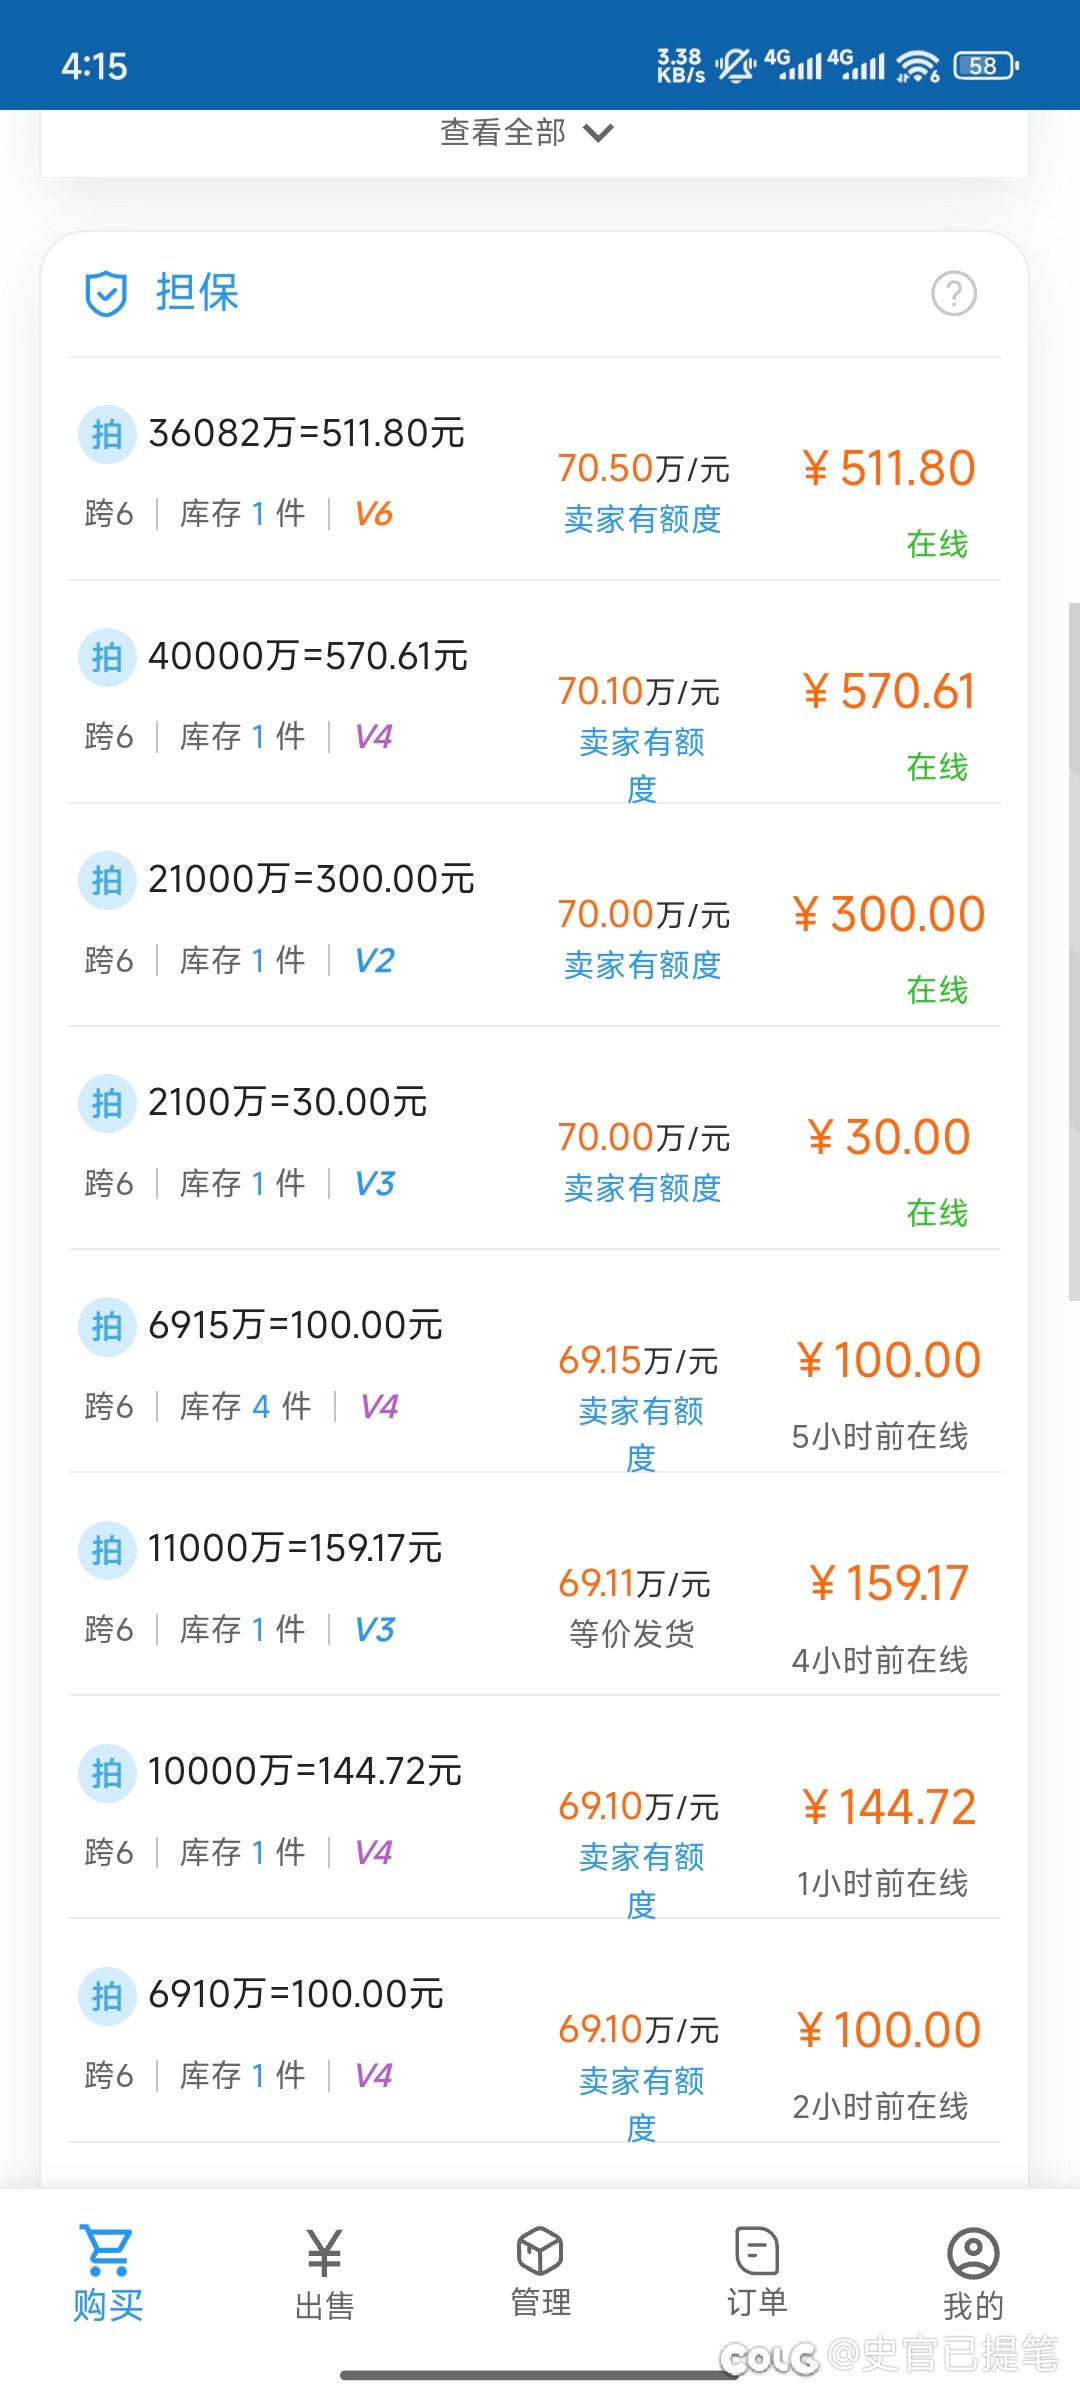The width and height of the screenshot is (1080, 2400).
Task: Tap the blue shield guarantee icon
Action: click(106, 294)
